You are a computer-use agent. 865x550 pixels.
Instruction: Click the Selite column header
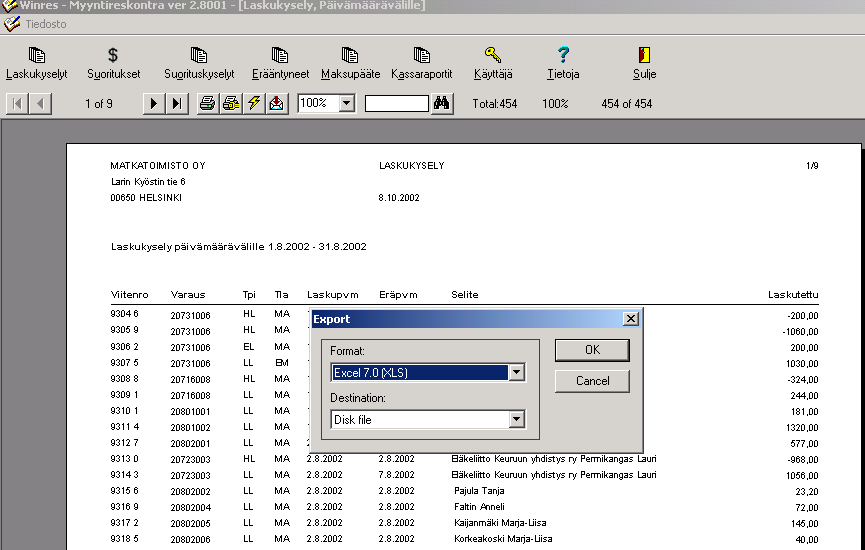(x=464, y=295)
